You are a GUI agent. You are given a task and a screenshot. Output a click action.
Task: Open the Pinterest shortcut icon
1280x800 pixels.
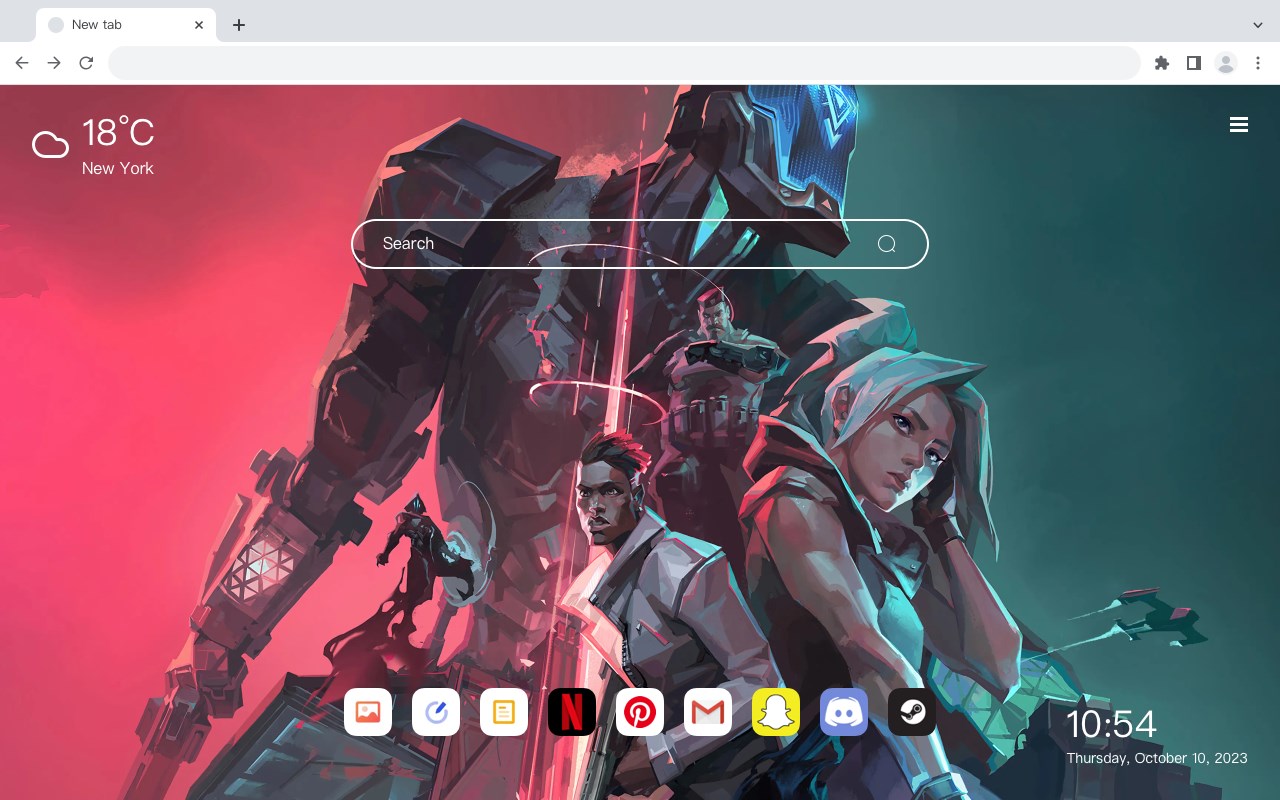coord(640,712)
